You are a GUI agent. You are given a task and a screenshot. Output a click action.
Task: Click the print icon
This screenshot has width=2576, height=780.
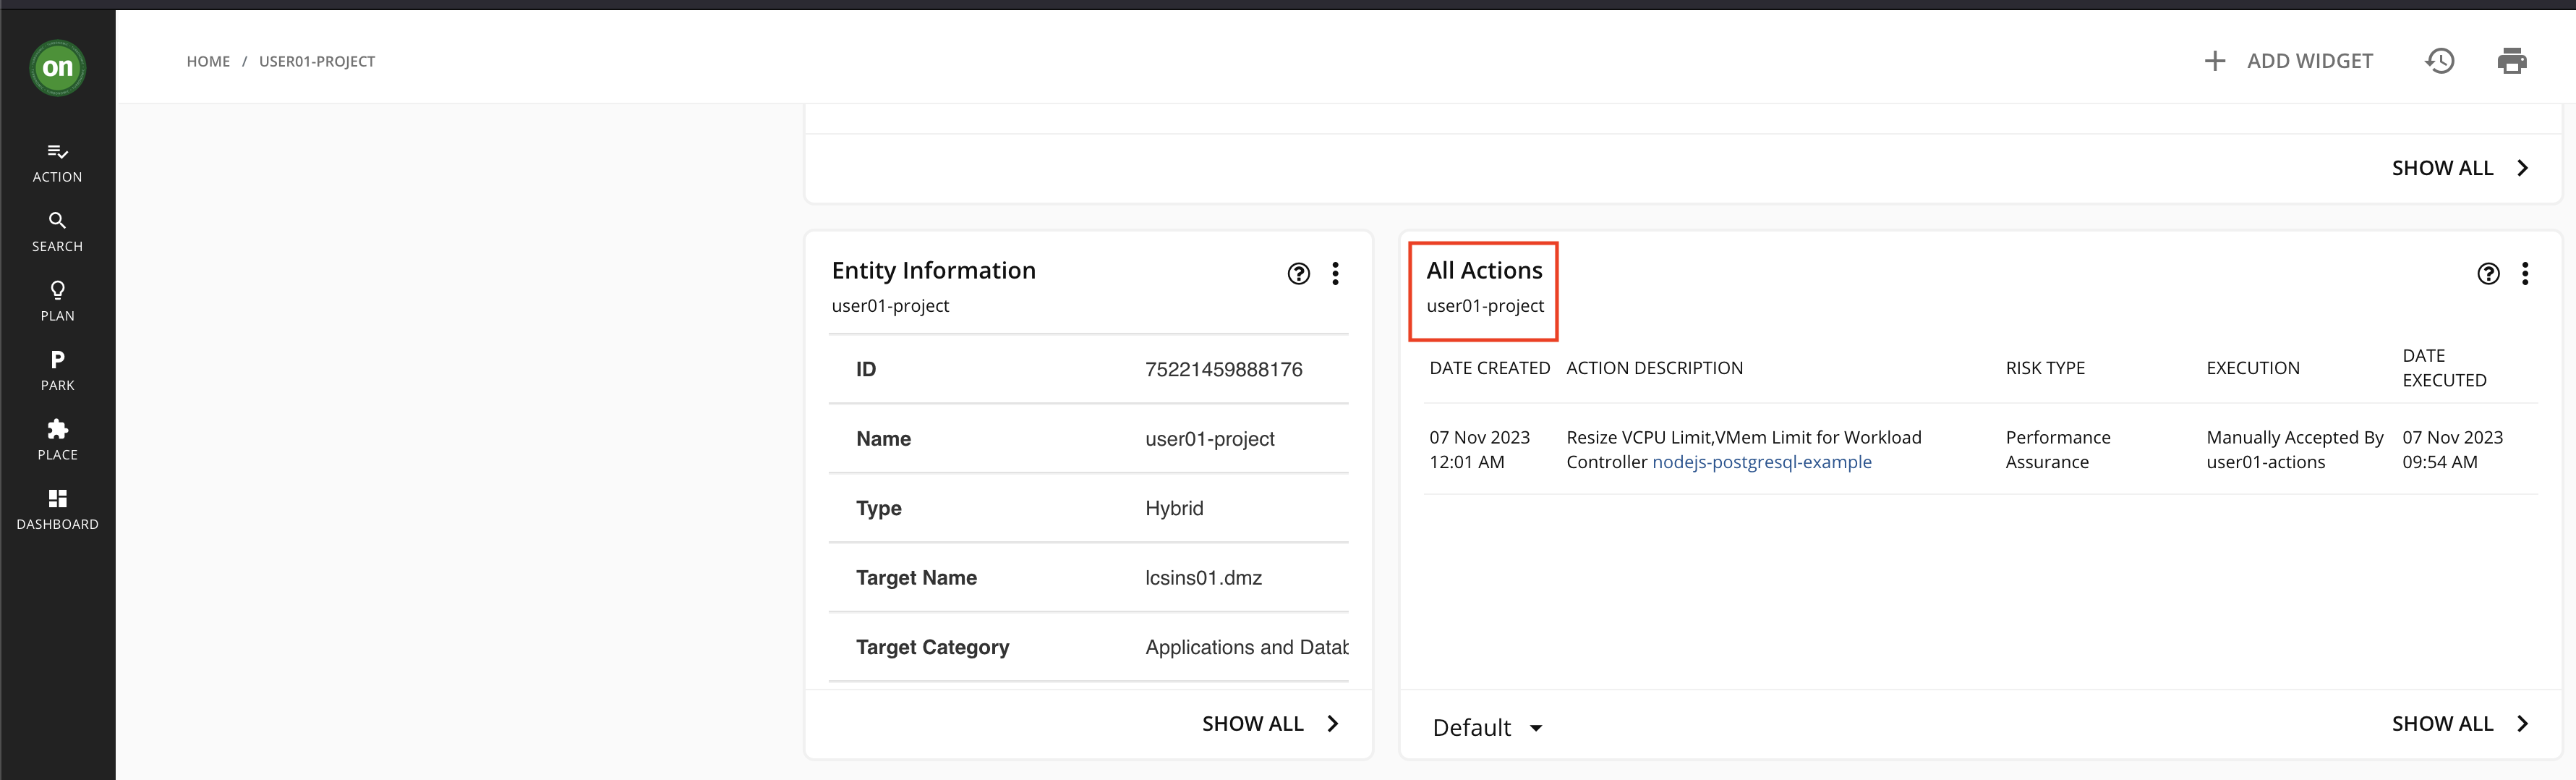pos(2512,61)
